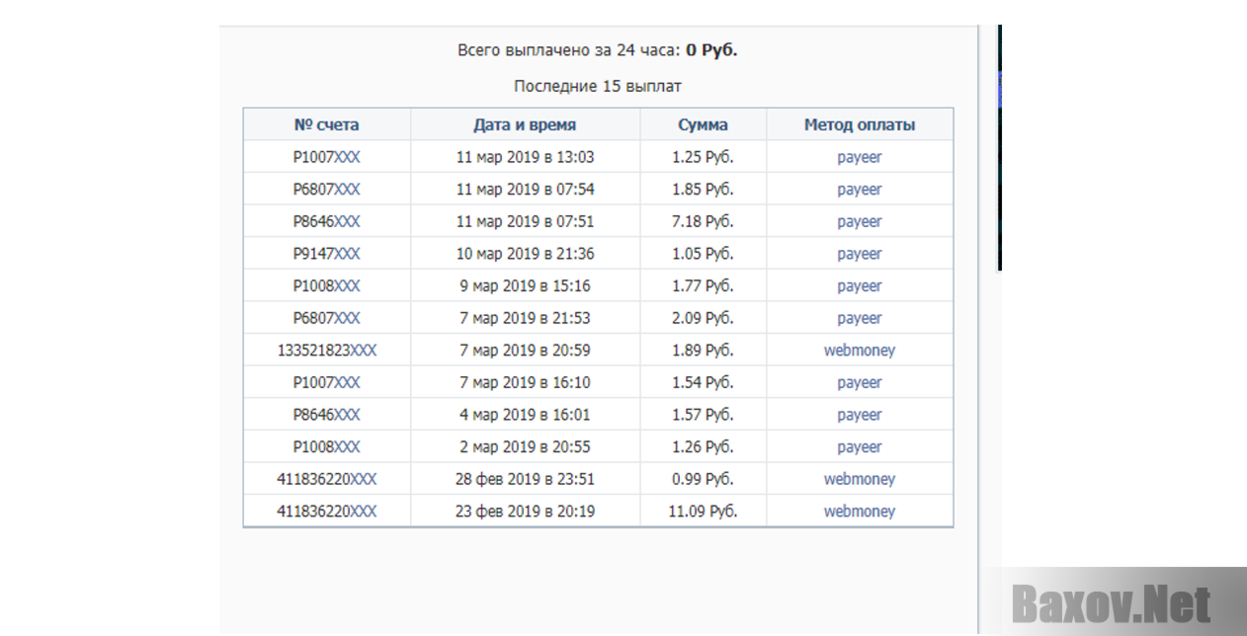1247x636 pixels.
Task: Click the amount '1.26 Руб.'
Action: pos(703,447)
